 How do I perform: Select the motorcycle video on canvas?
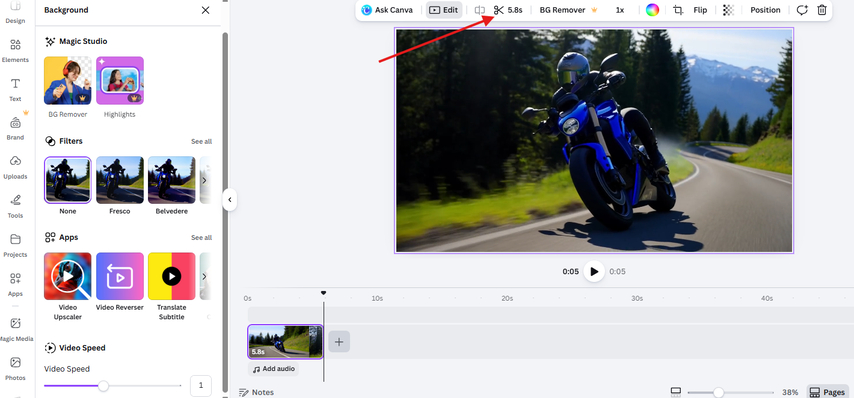point(594,140)
